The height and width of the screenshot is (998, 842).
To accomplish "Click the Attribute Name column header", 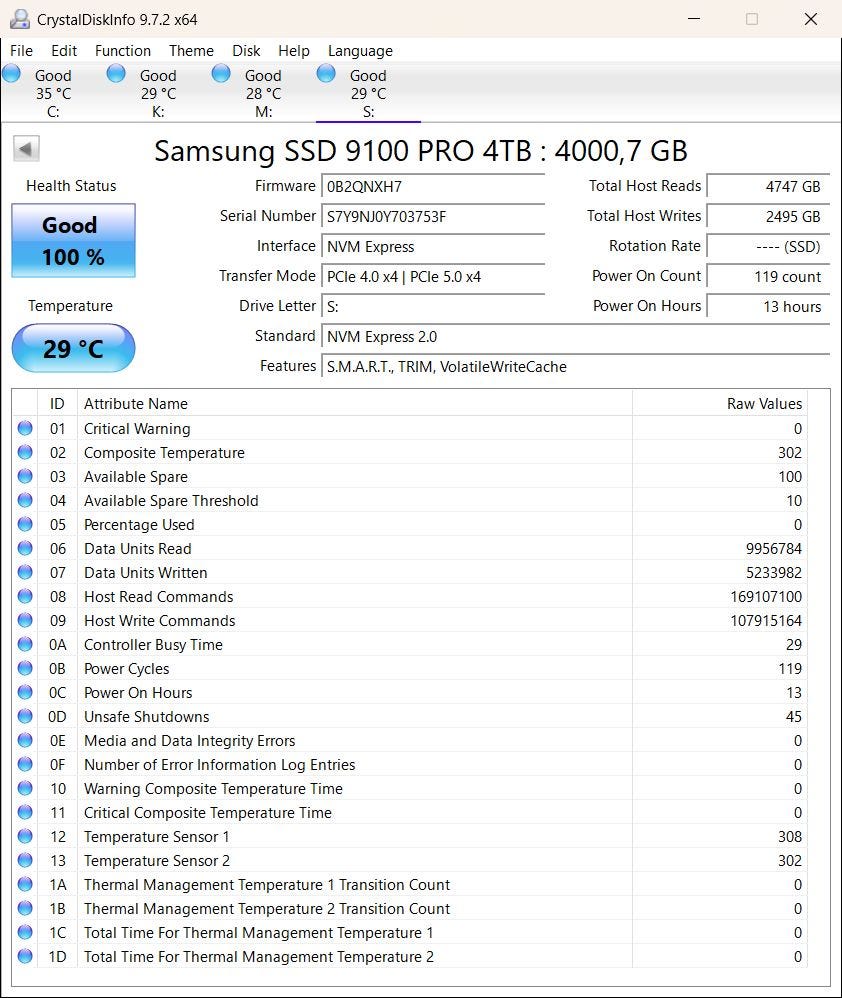I will (x=354, y=404).
